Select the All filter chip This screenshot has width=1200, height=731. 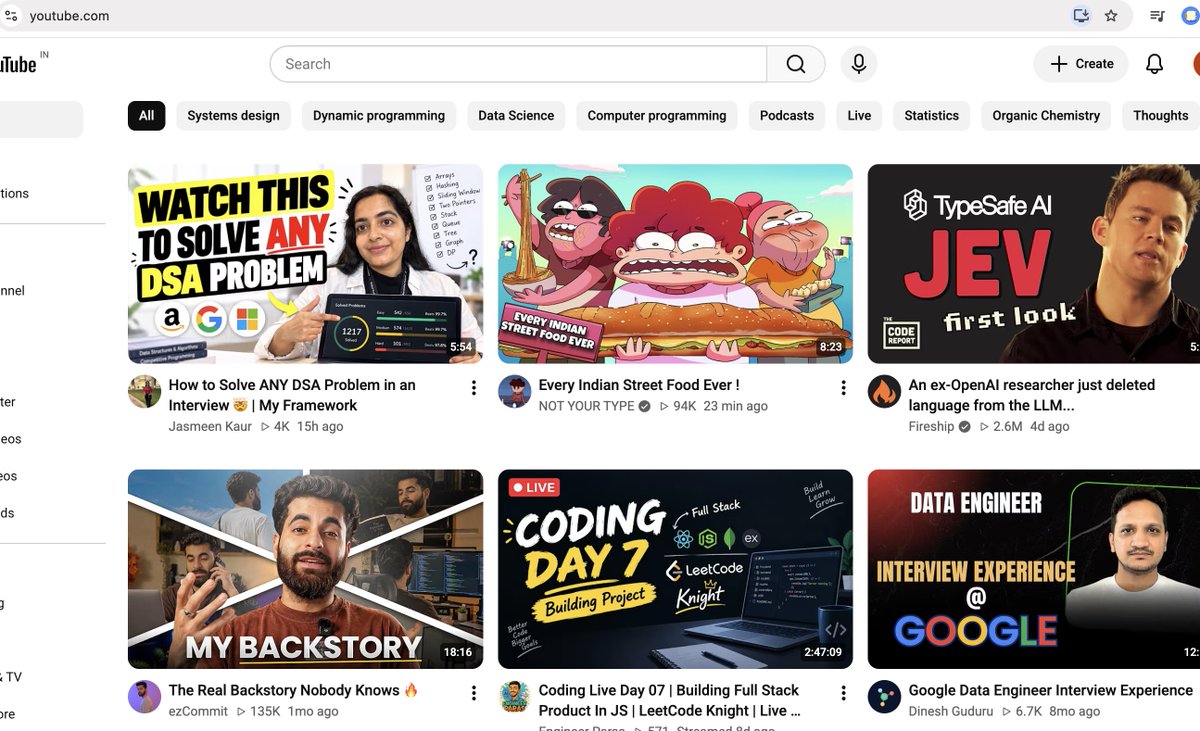click(x=146, y=116)
